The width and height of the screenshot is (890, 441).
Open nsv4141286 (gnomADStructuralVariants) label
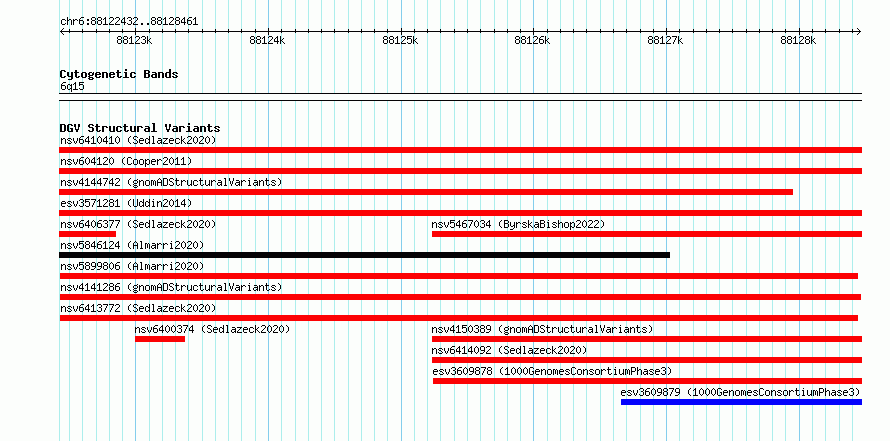point(171,287)
